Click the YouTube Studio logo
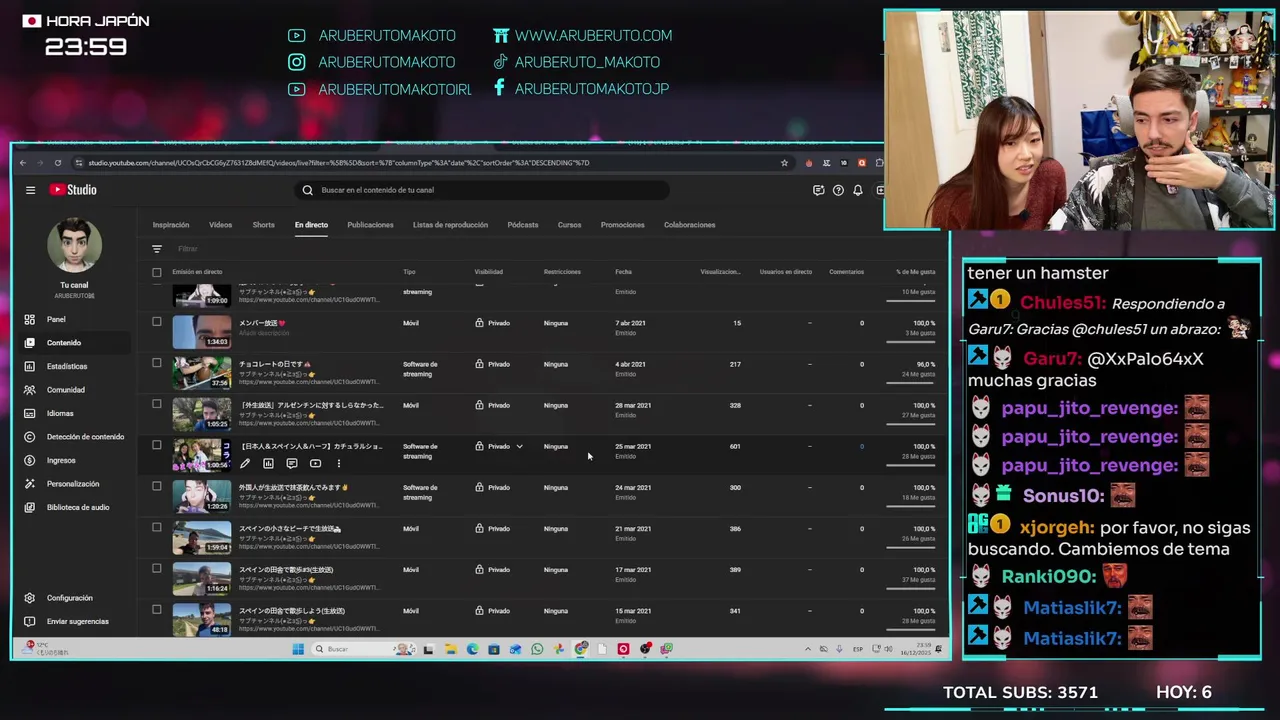1280x720 pixels. (x=74, y=190)
